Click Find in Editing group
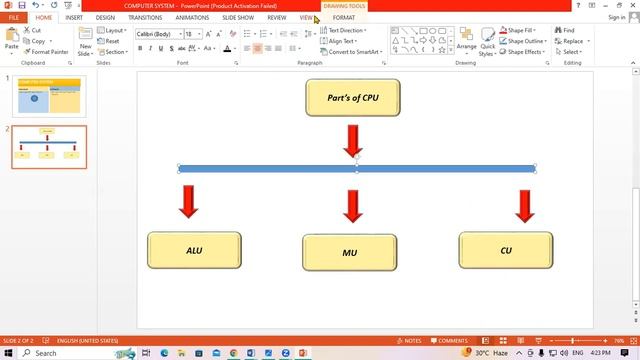The height and width of the screenshot is (360, 640). point(564,30)
